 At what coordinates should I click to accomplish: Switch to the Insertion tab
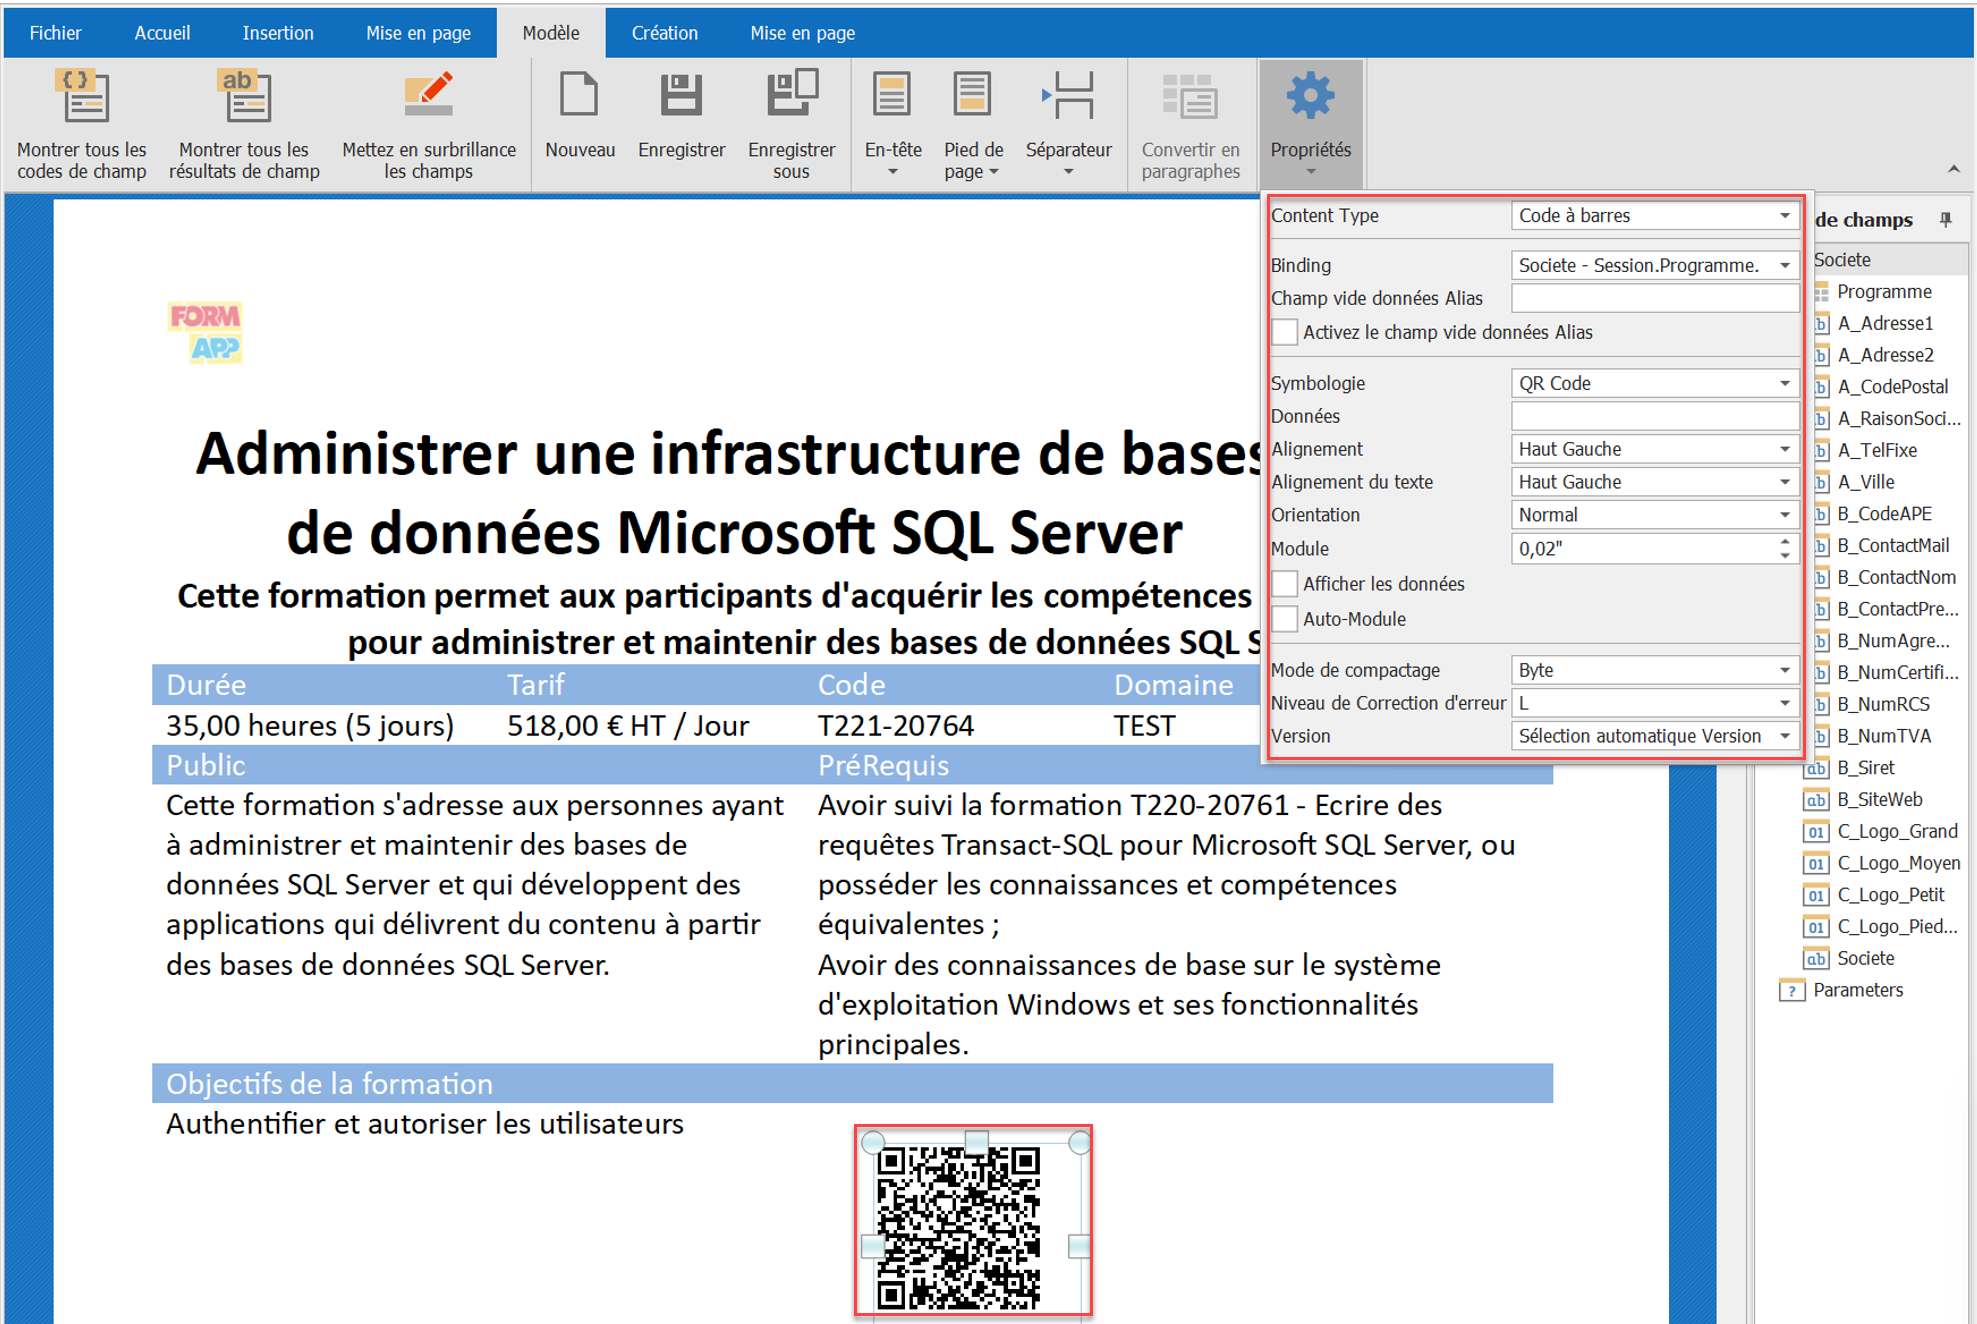coord(277,33)
